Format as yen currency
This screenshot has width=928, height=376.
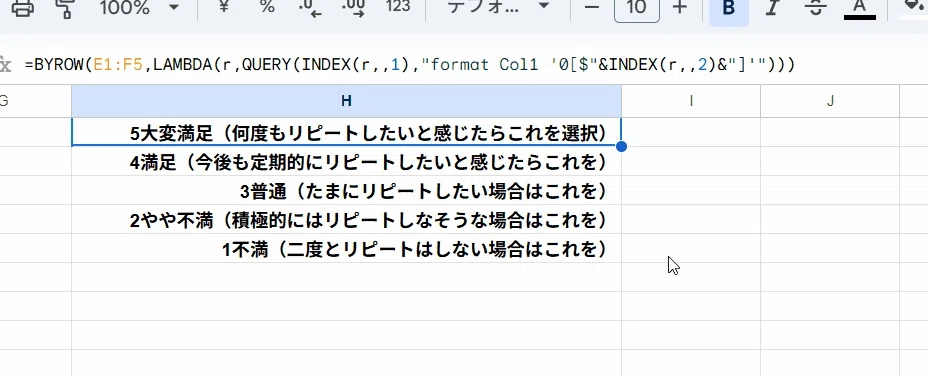point(224,7)
